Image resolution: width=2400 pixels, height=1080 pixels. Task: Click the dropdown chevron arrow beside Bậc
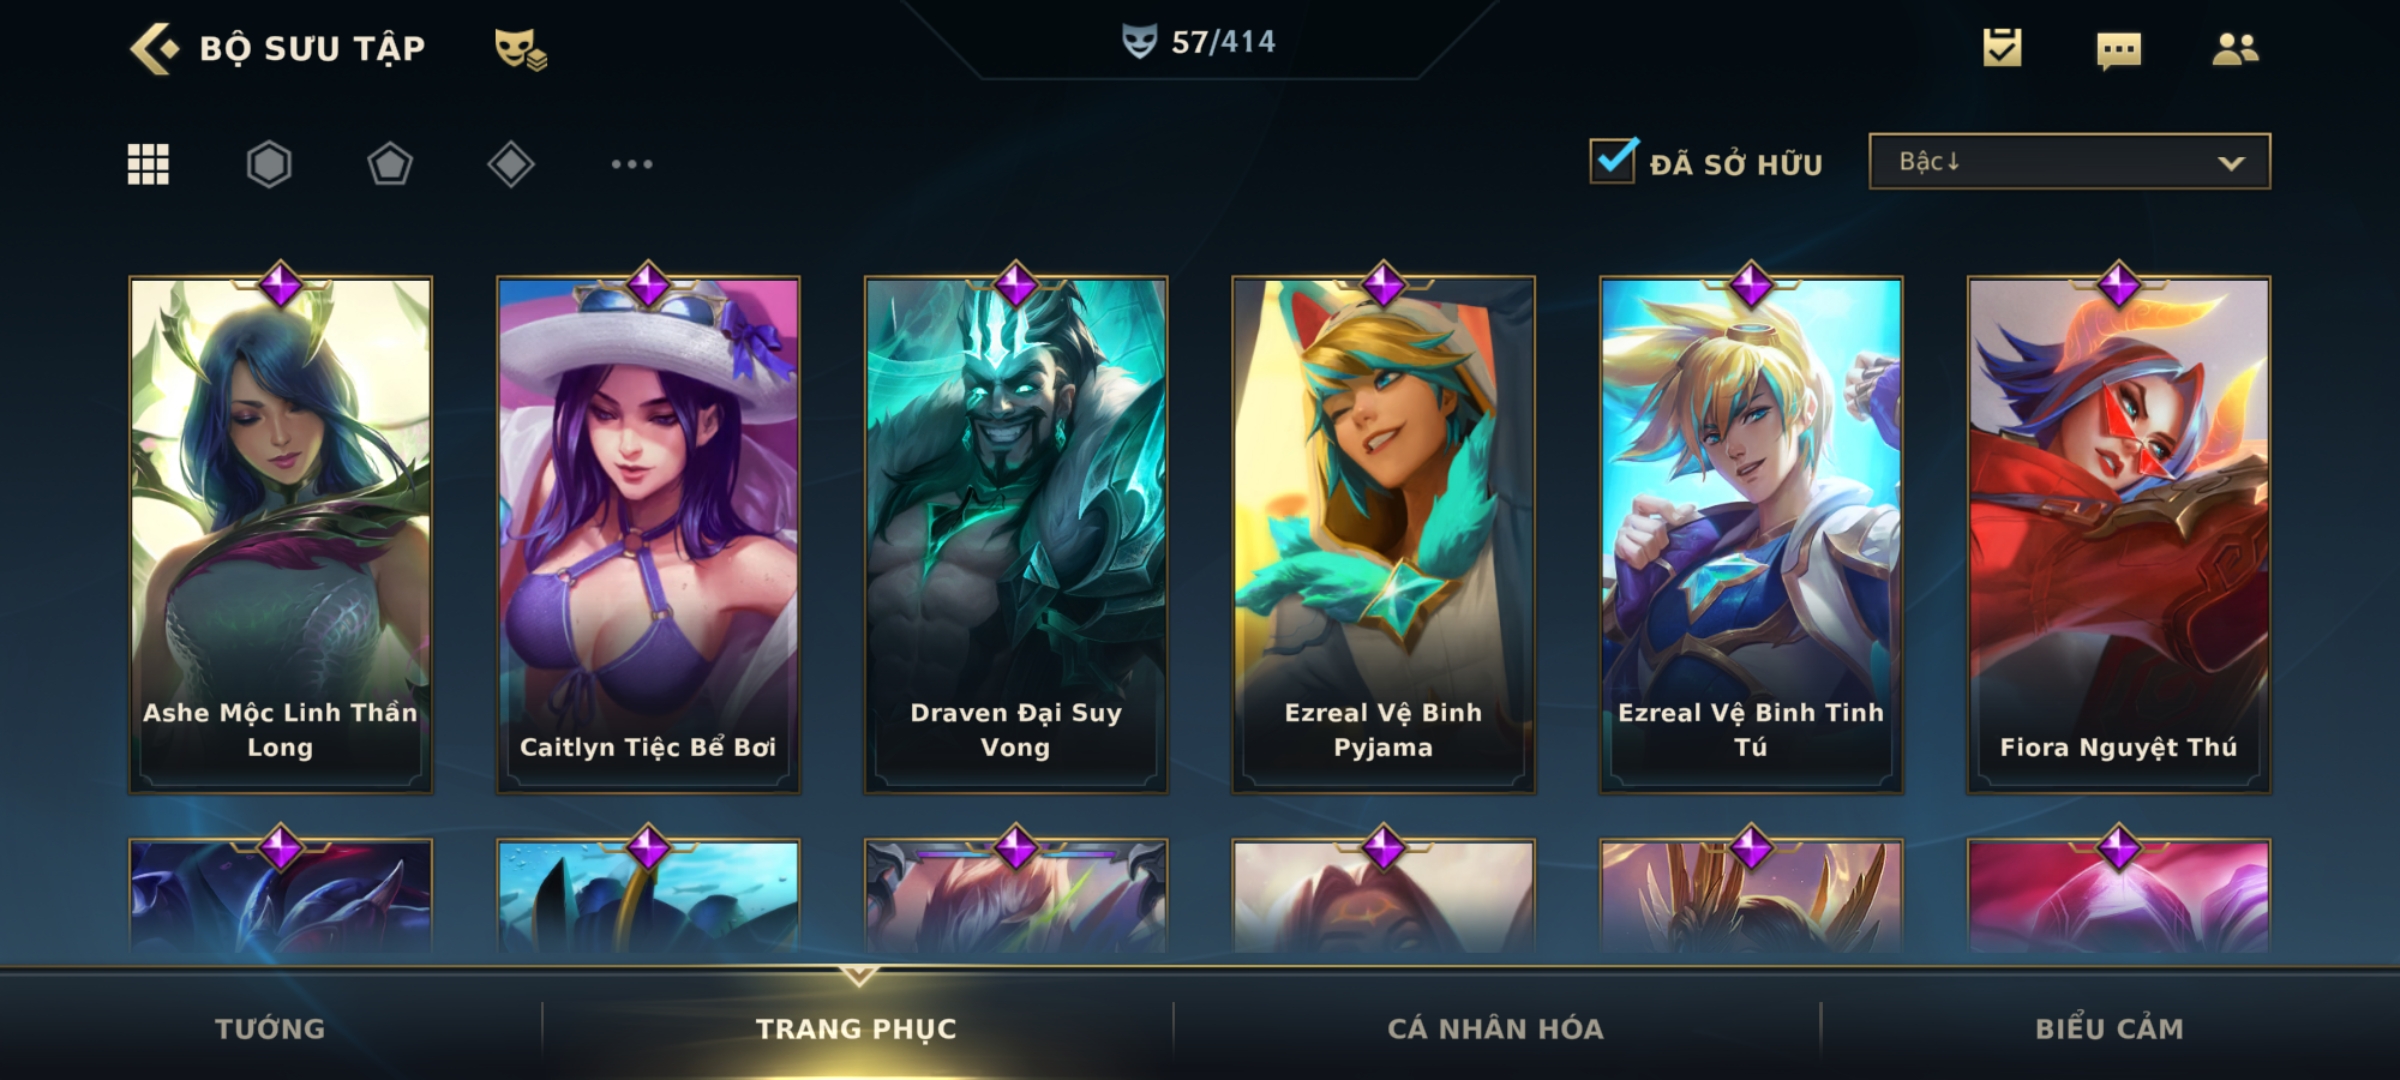click(2231, 163)
